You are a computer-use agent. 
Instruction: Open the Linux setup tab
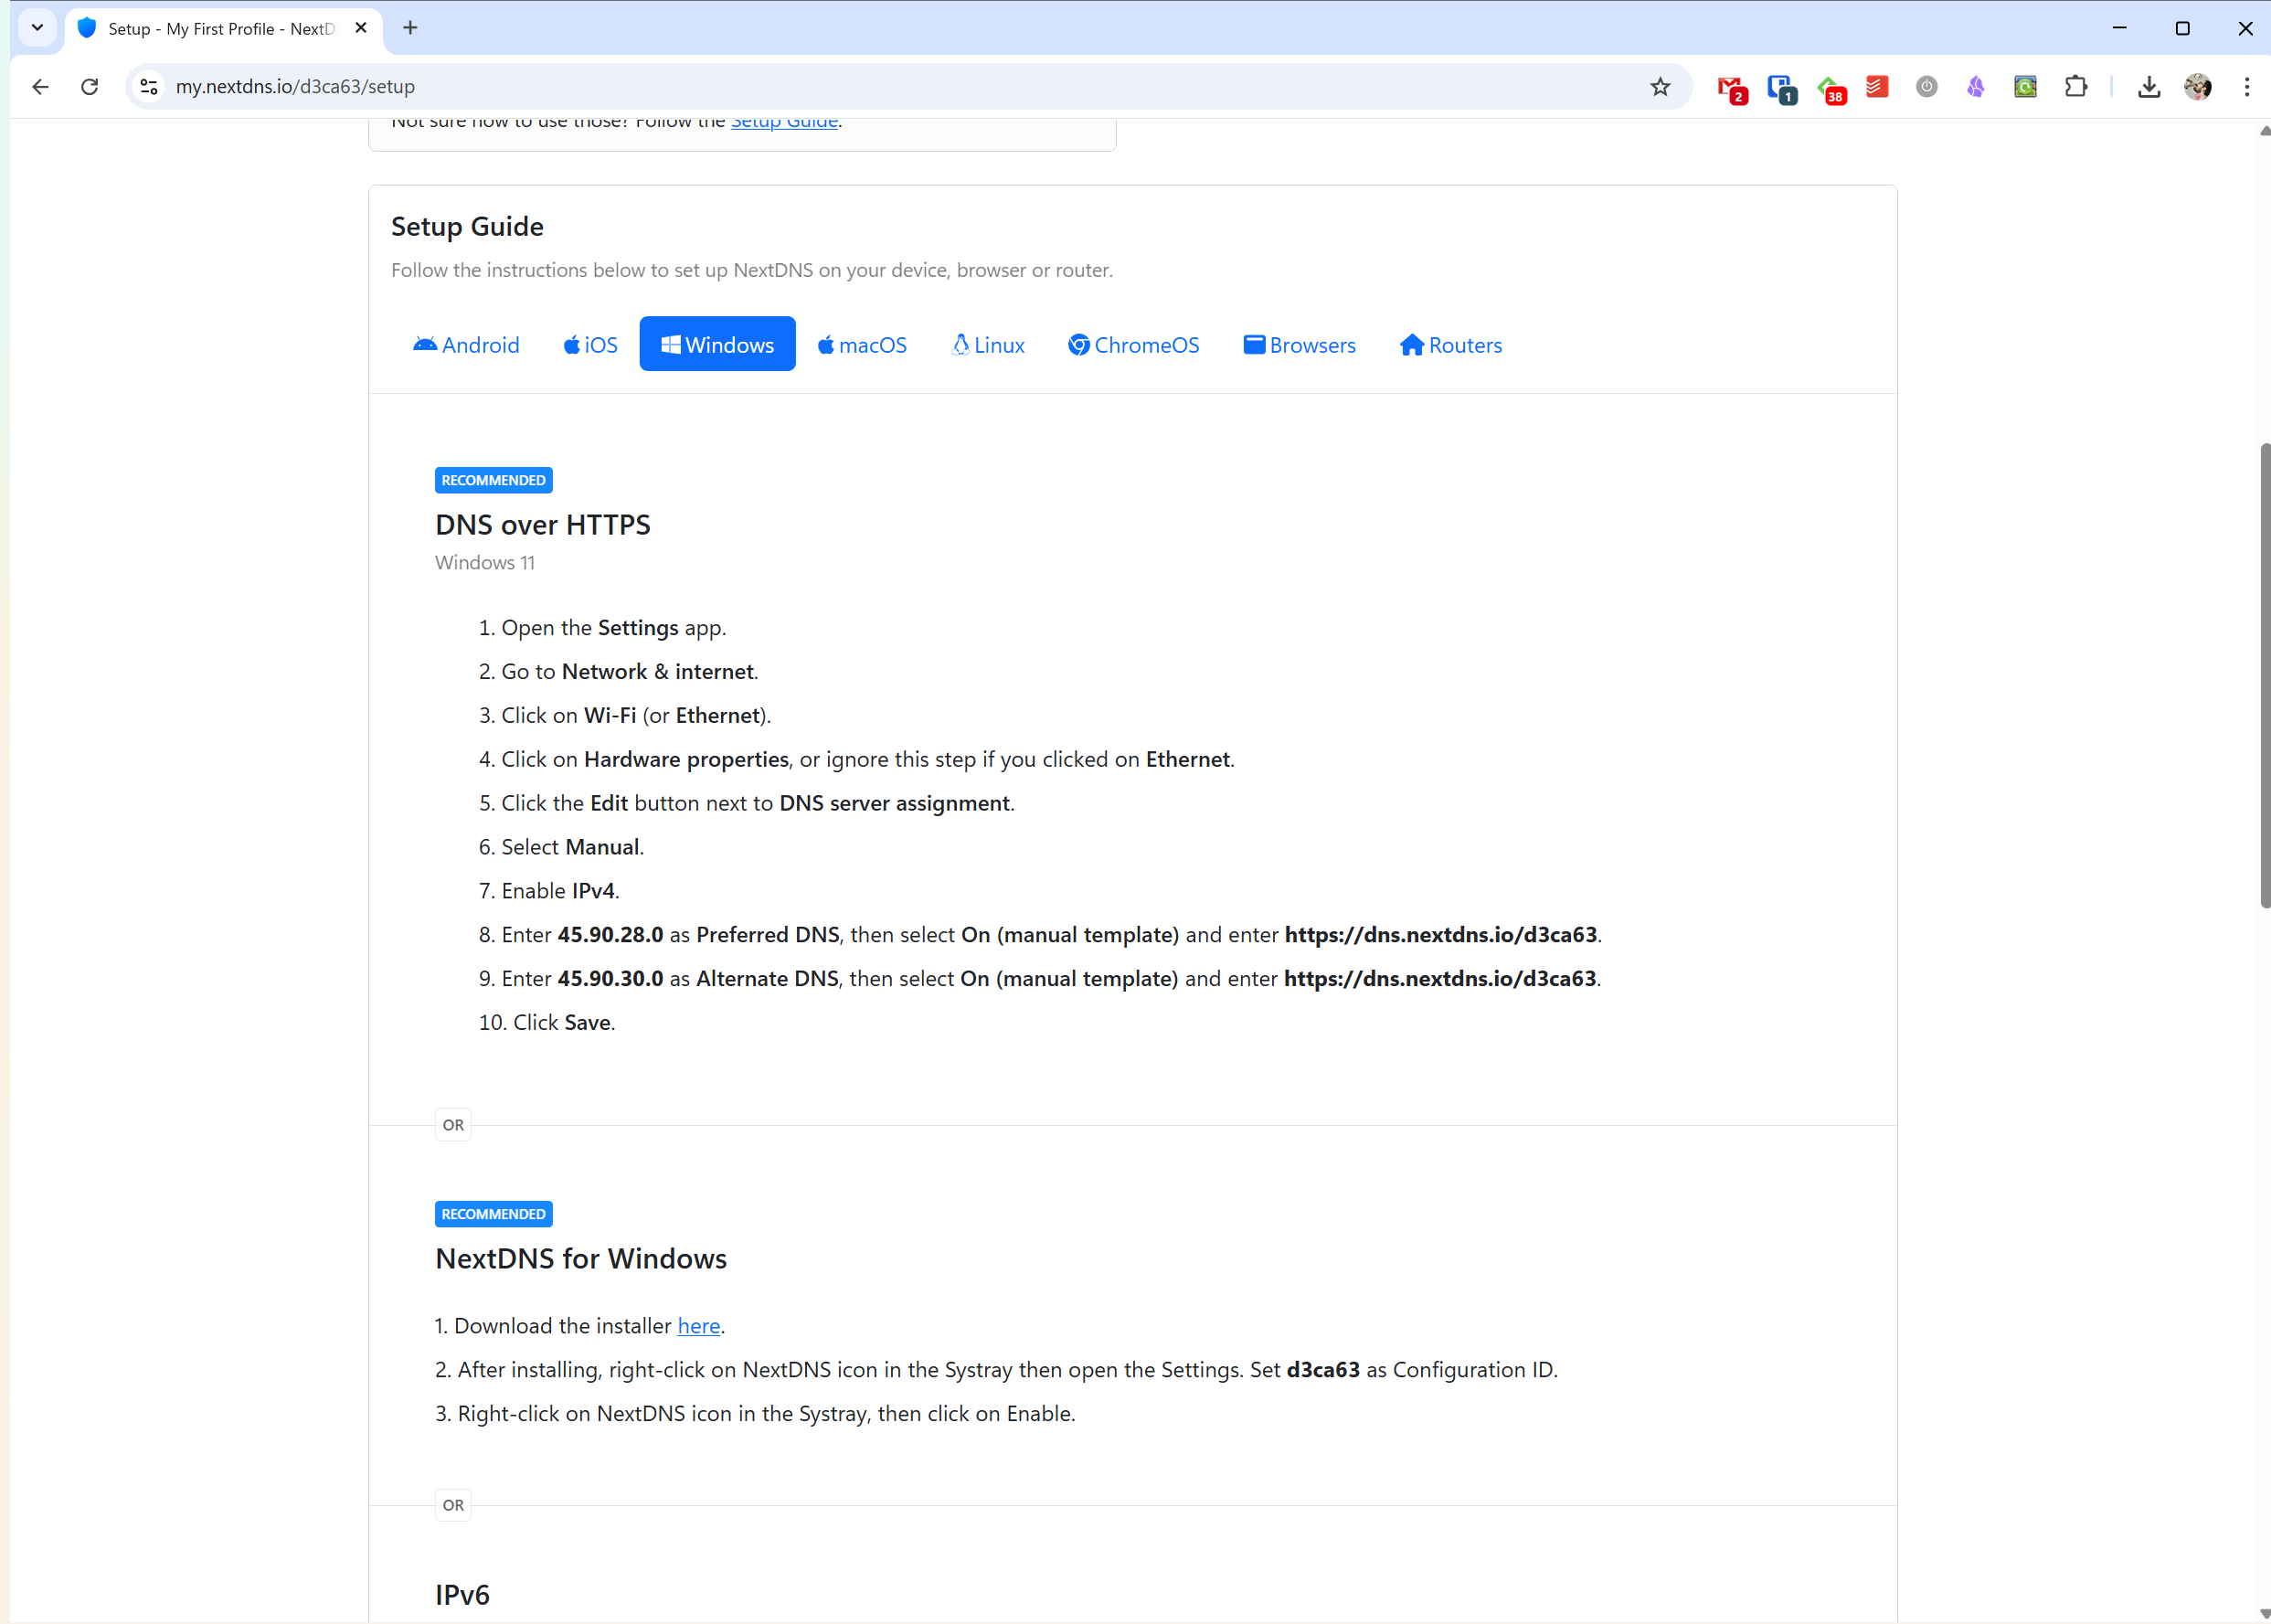pos(988,345)
